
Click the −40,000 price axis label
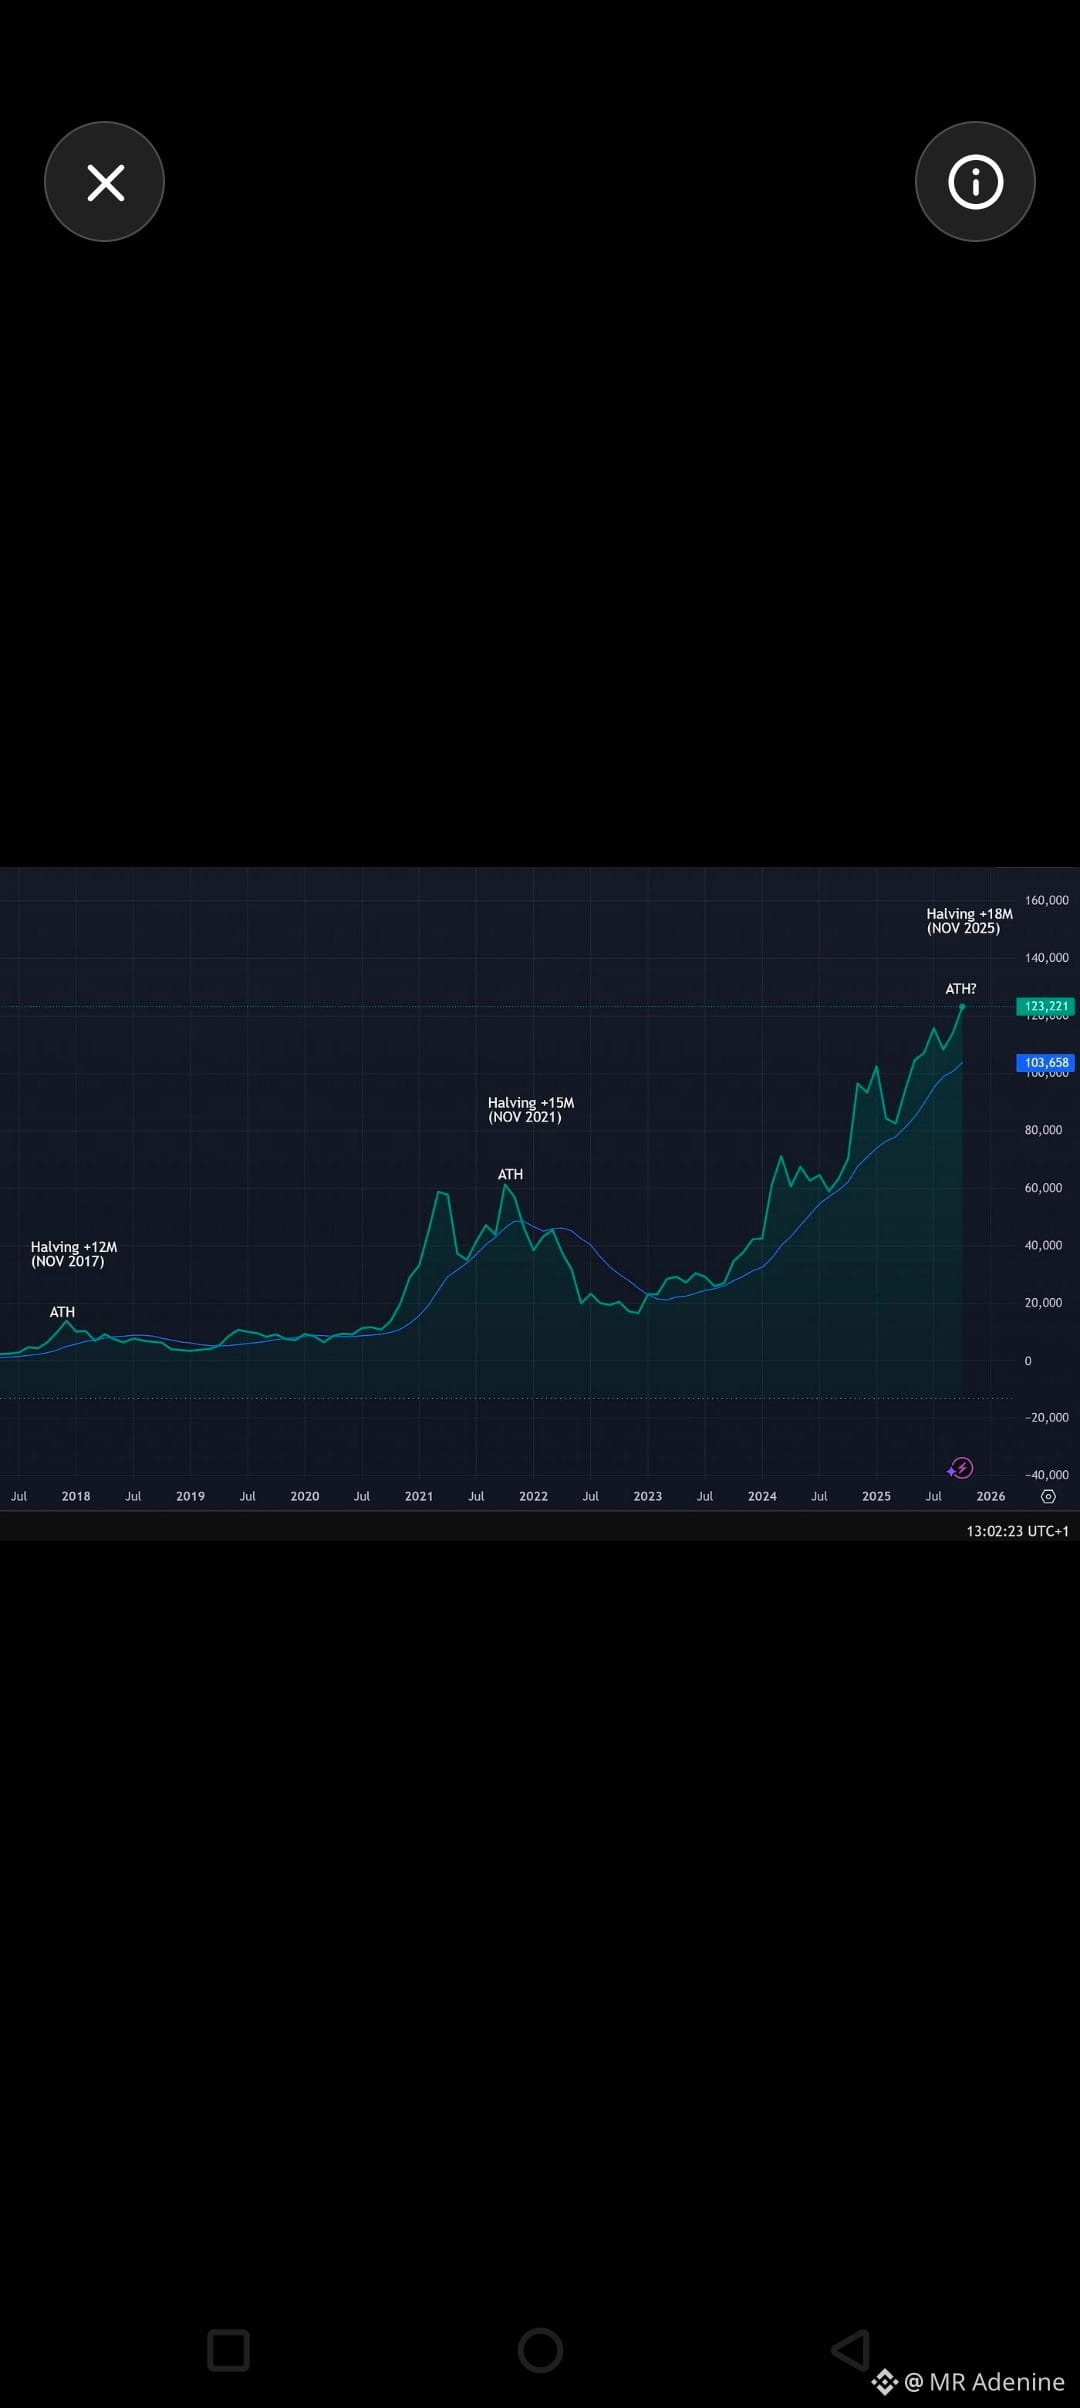[1046, 1475]
